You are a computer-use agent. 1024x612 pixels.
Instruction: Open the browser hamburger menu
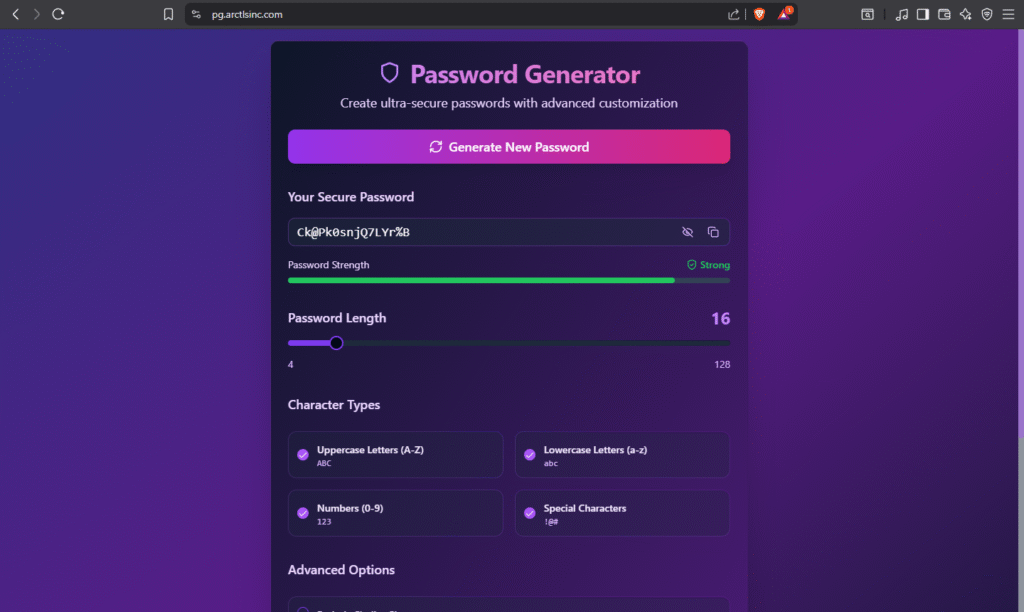1007,14
